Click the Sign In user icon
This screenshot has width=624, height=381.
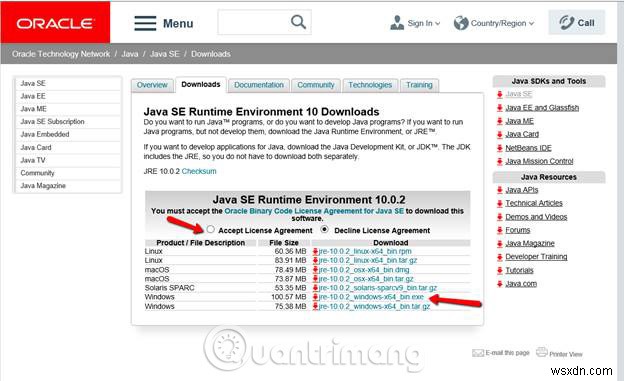tap(397, 23)
